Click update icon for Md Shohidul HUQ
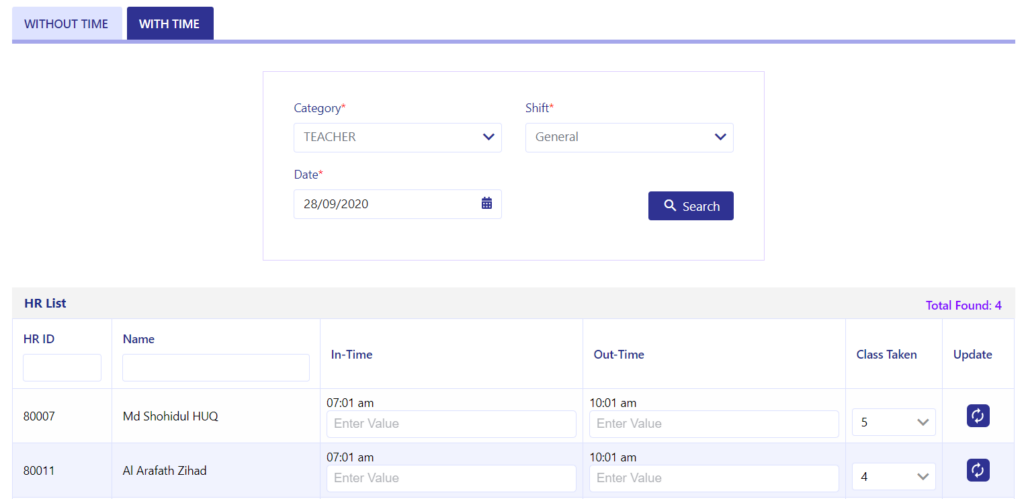Image resolution: width=1024 pixels, height=499 pixels. tap(978, 416)
